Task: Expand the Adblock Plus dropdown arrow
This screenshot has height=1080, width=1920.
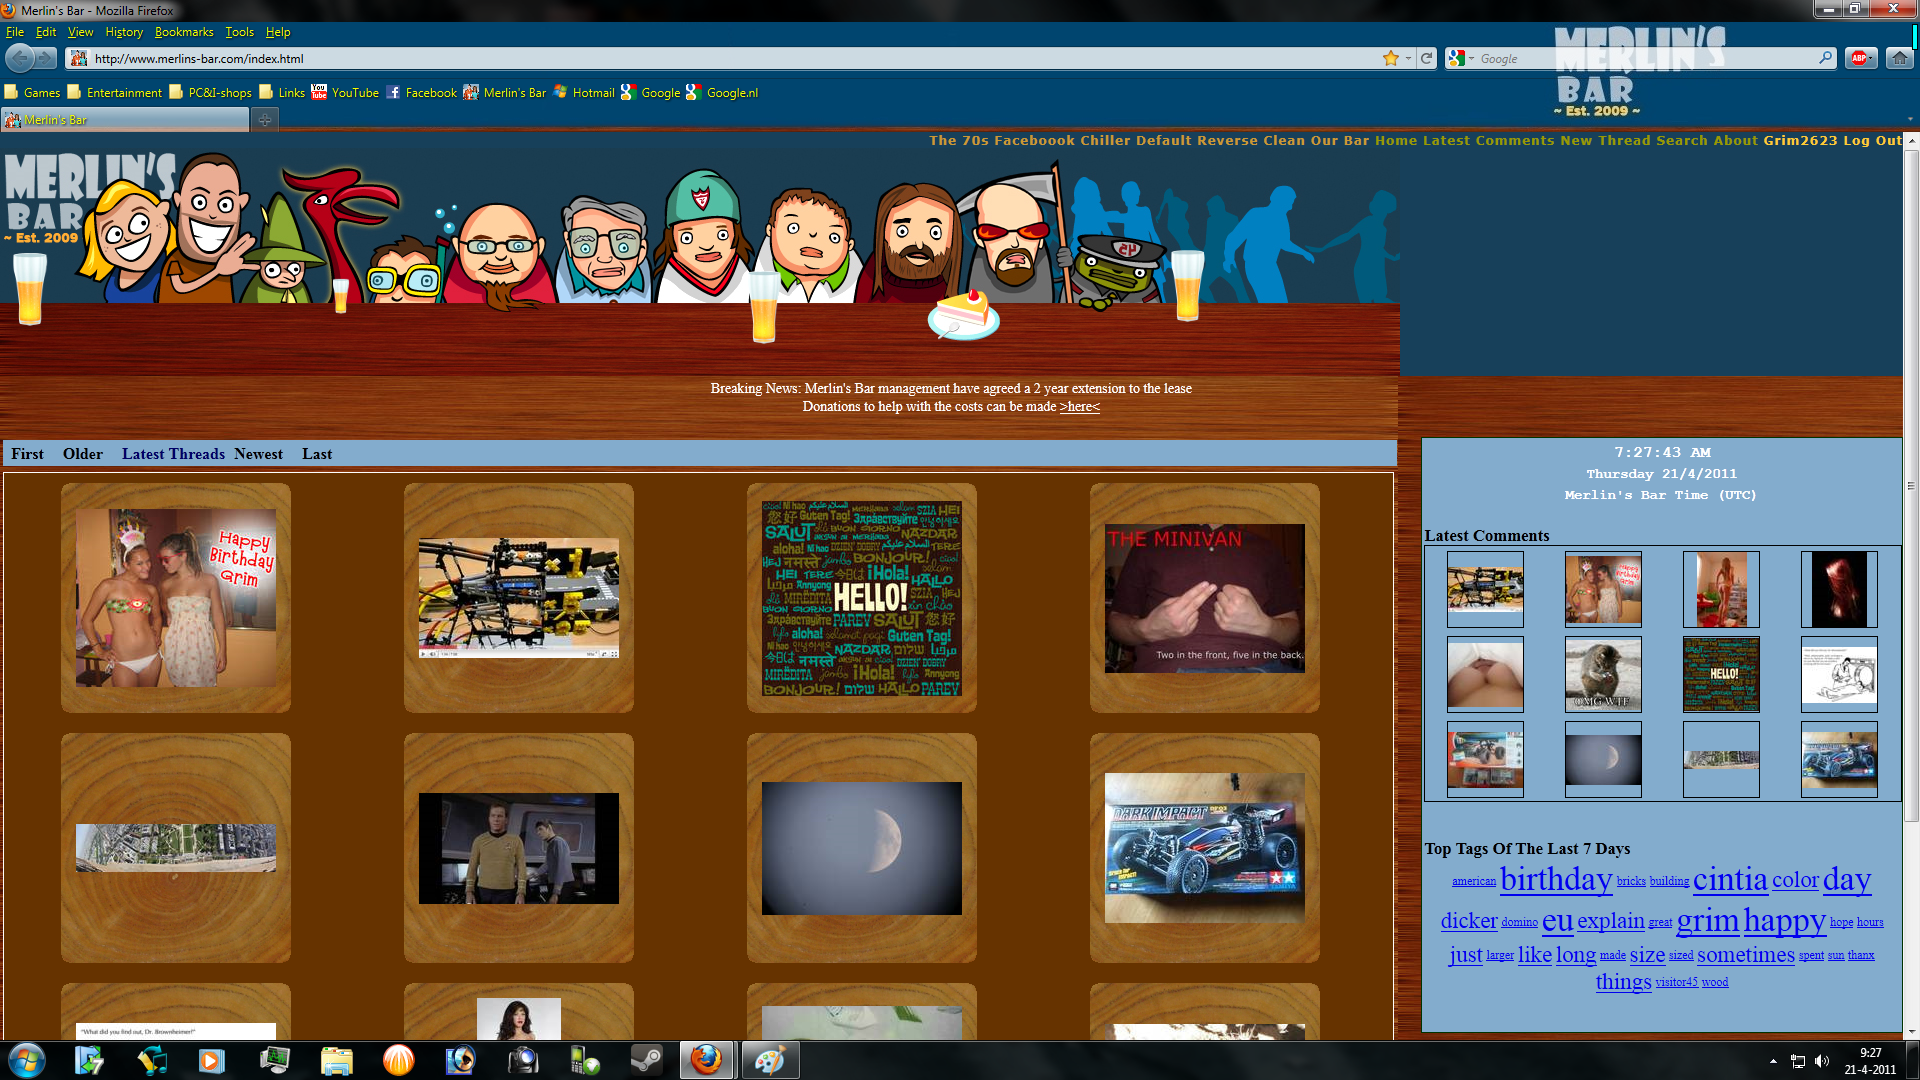Action: click(x=1874, y=58)
